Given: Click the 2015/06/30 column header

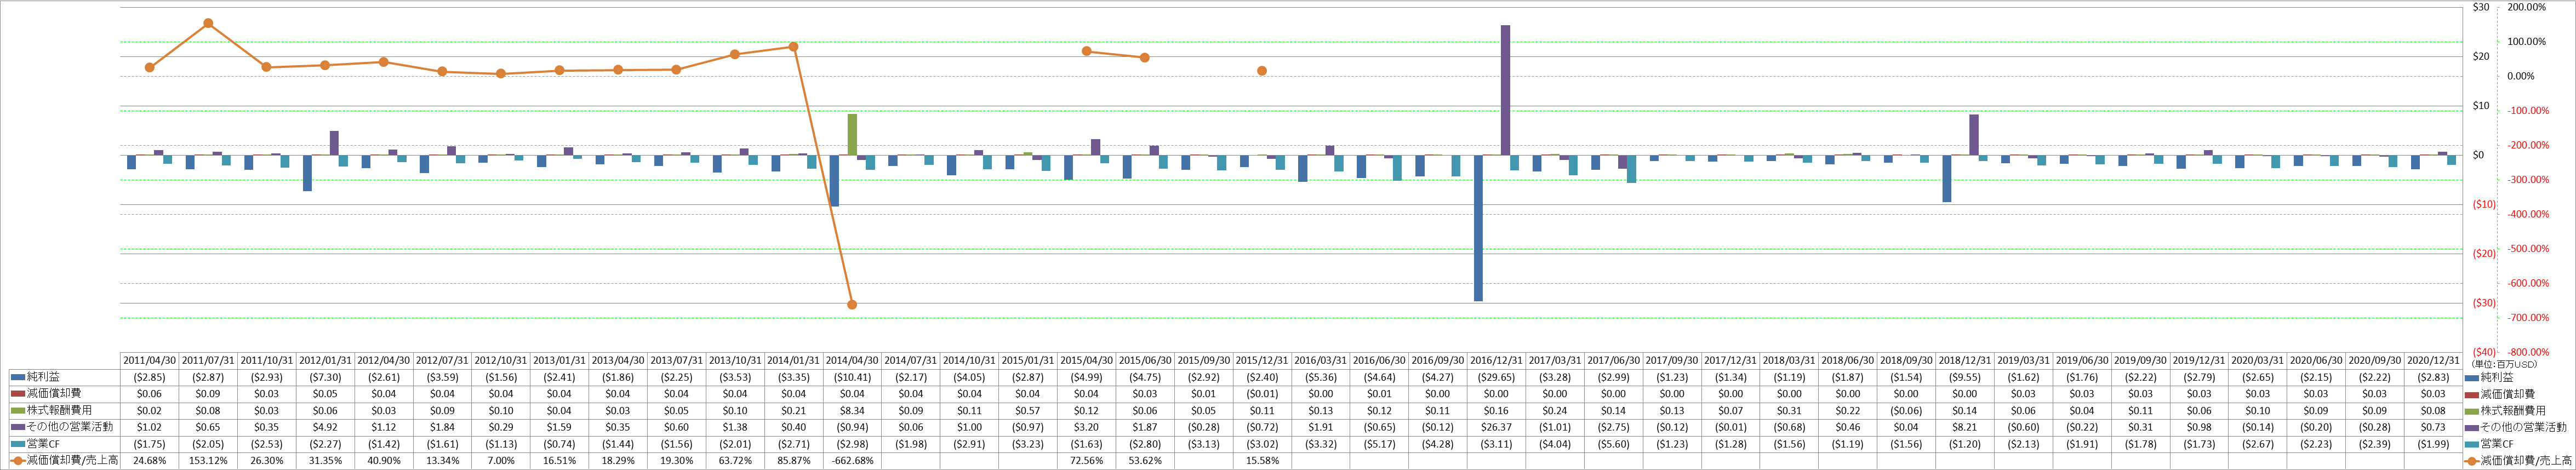Looking at the screenshot, I should point(1145,360).
